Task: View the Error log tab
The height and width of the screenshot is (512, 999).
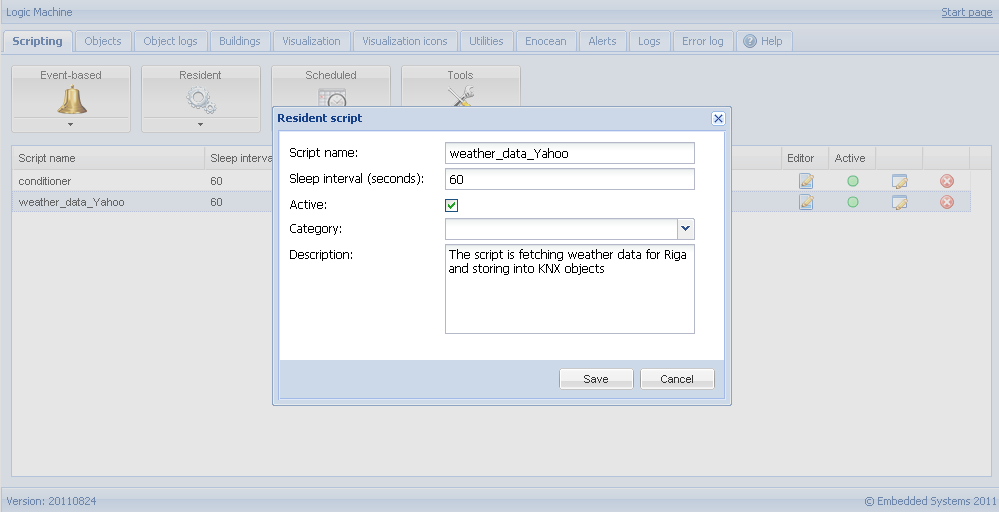Action: (x=703, y=41)
